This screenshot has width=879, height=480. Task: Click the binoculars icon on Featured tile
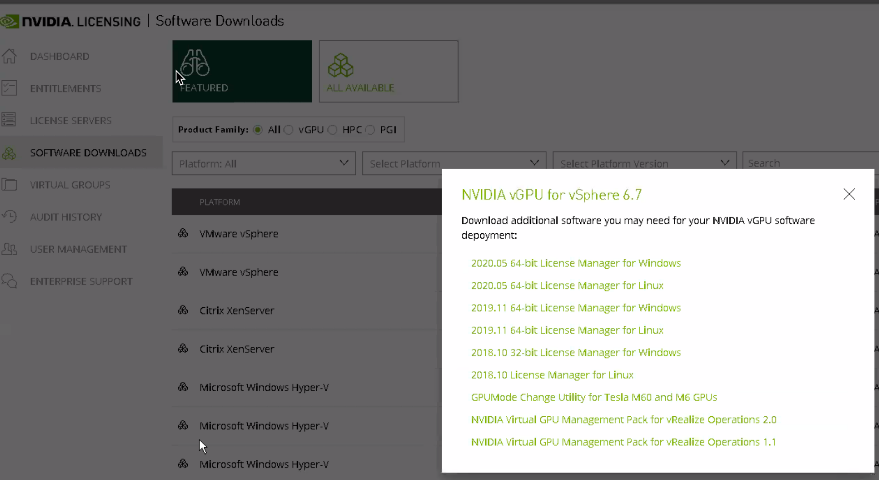[196, 63]
